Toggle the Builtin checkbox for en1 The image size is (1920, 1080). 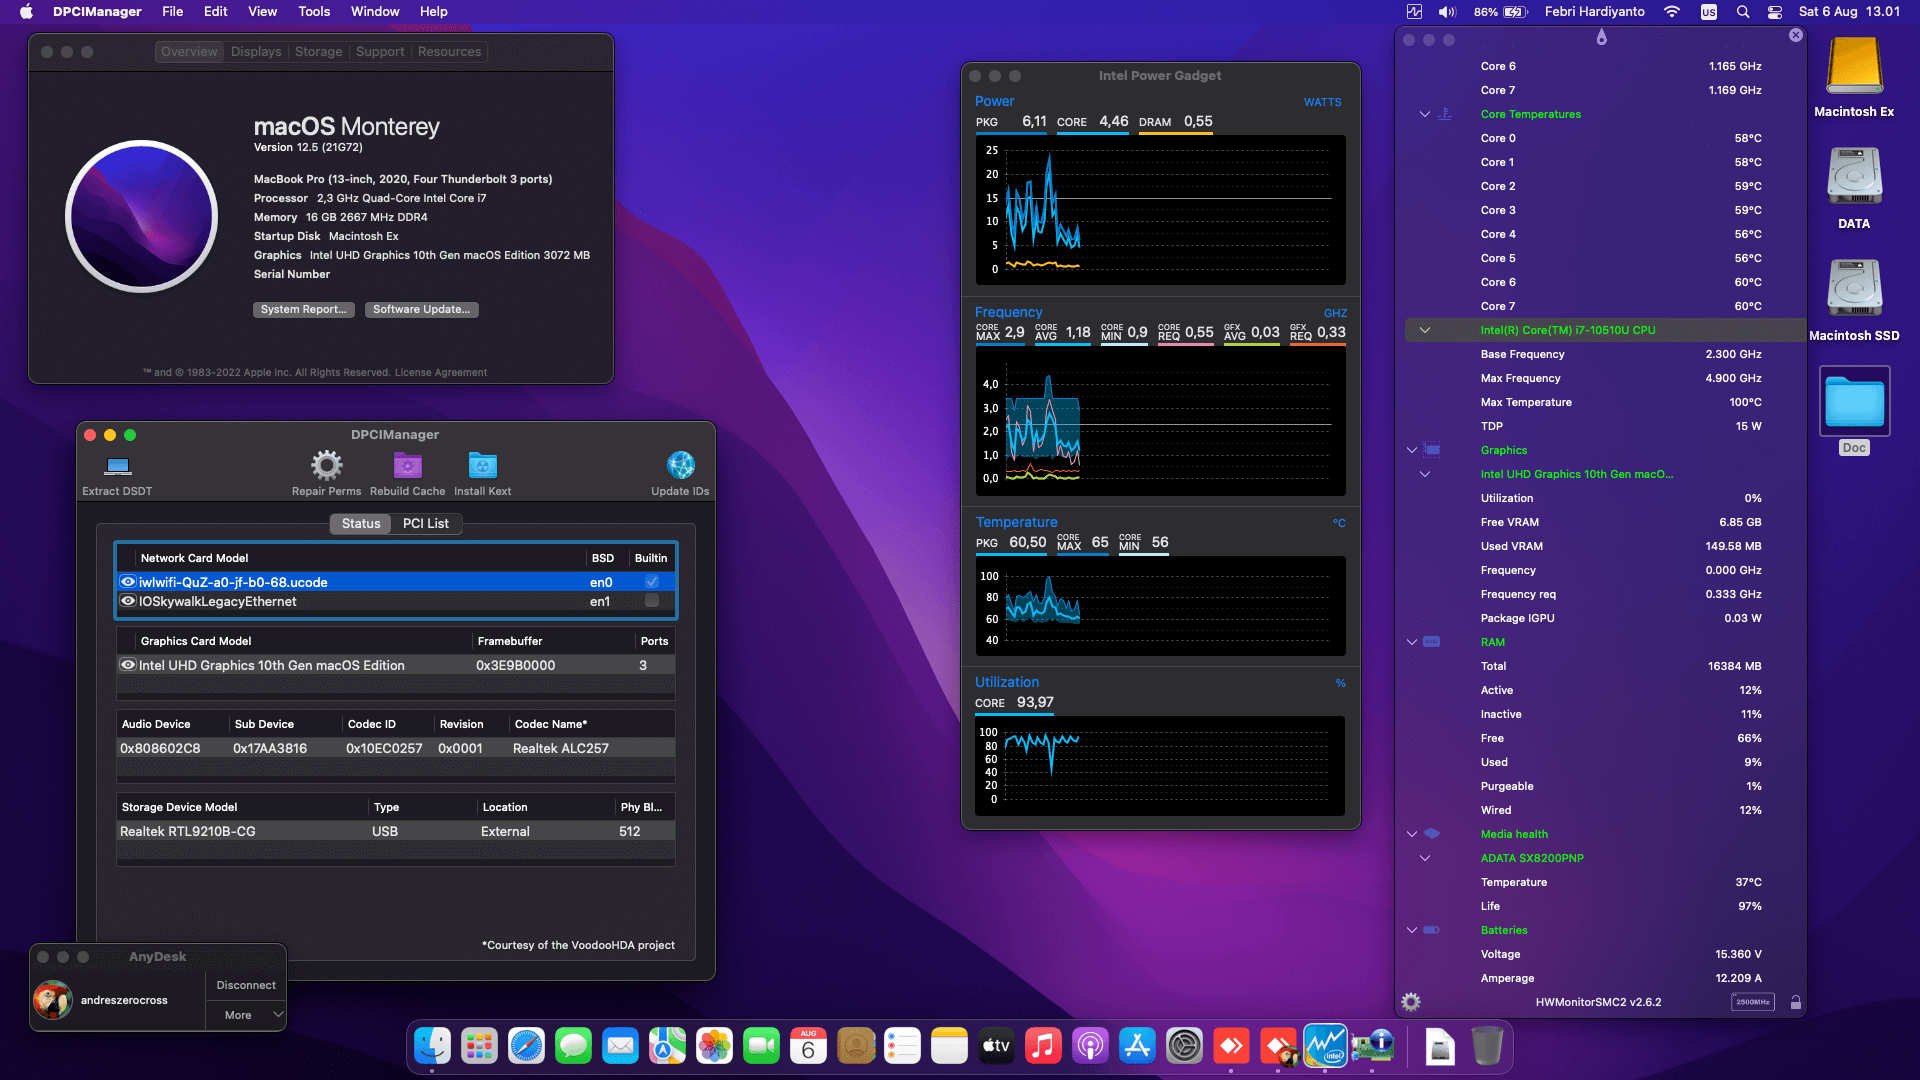click(652, 601)
